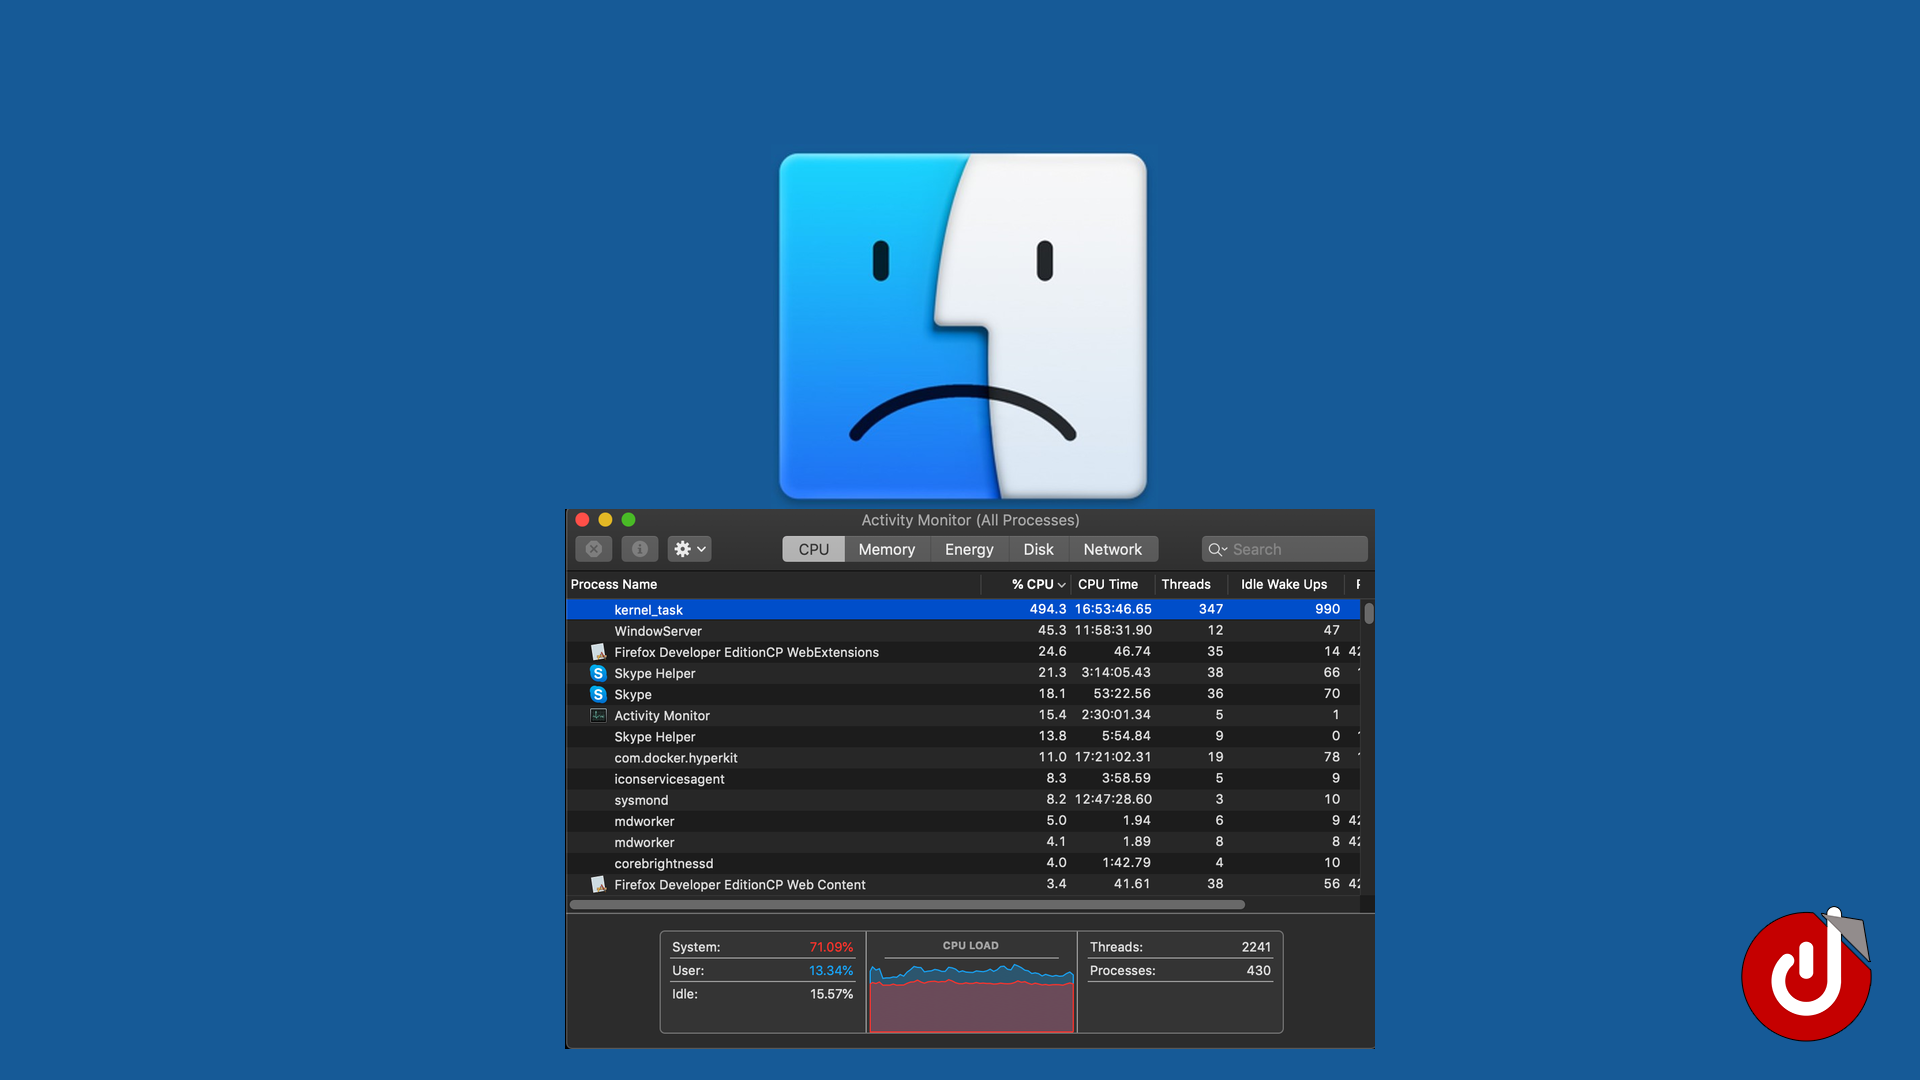This screenshot has width=1920, height=1080.
Task: Switch to the Memory tab
Action: click(886, 549)
